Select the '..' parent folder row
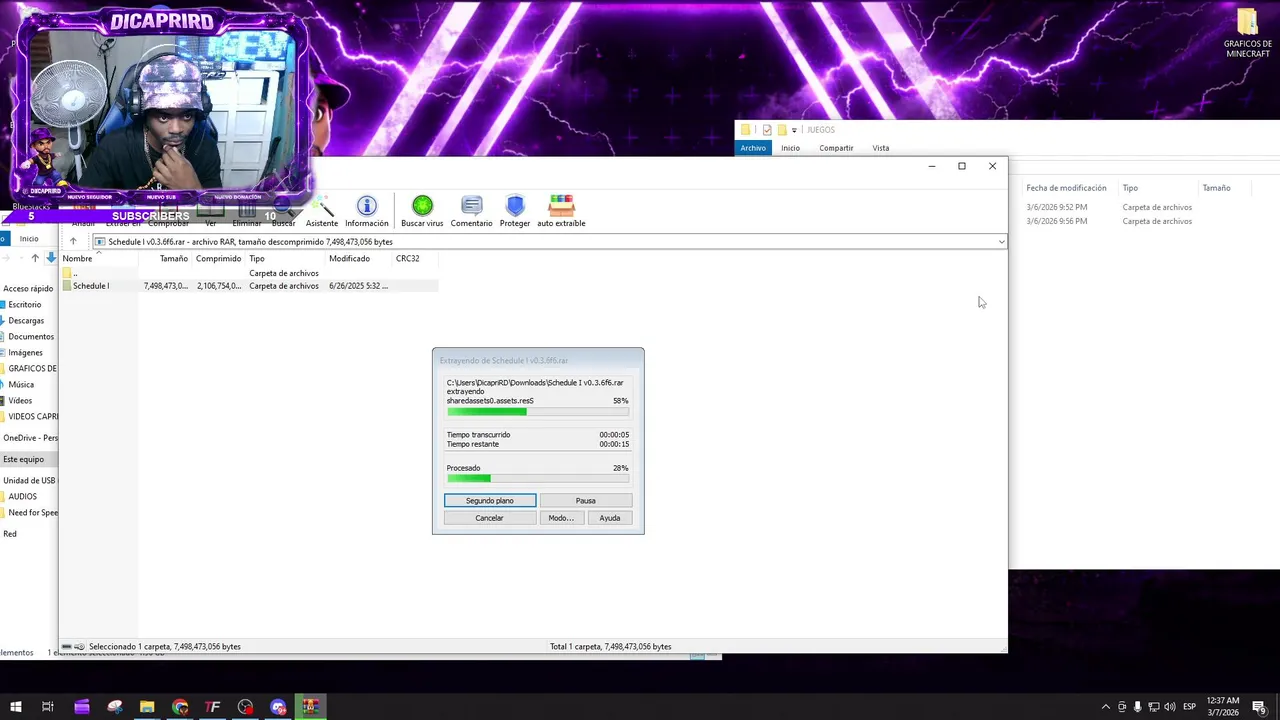The height and width of the screenshot is (720, 1280). 249,273
